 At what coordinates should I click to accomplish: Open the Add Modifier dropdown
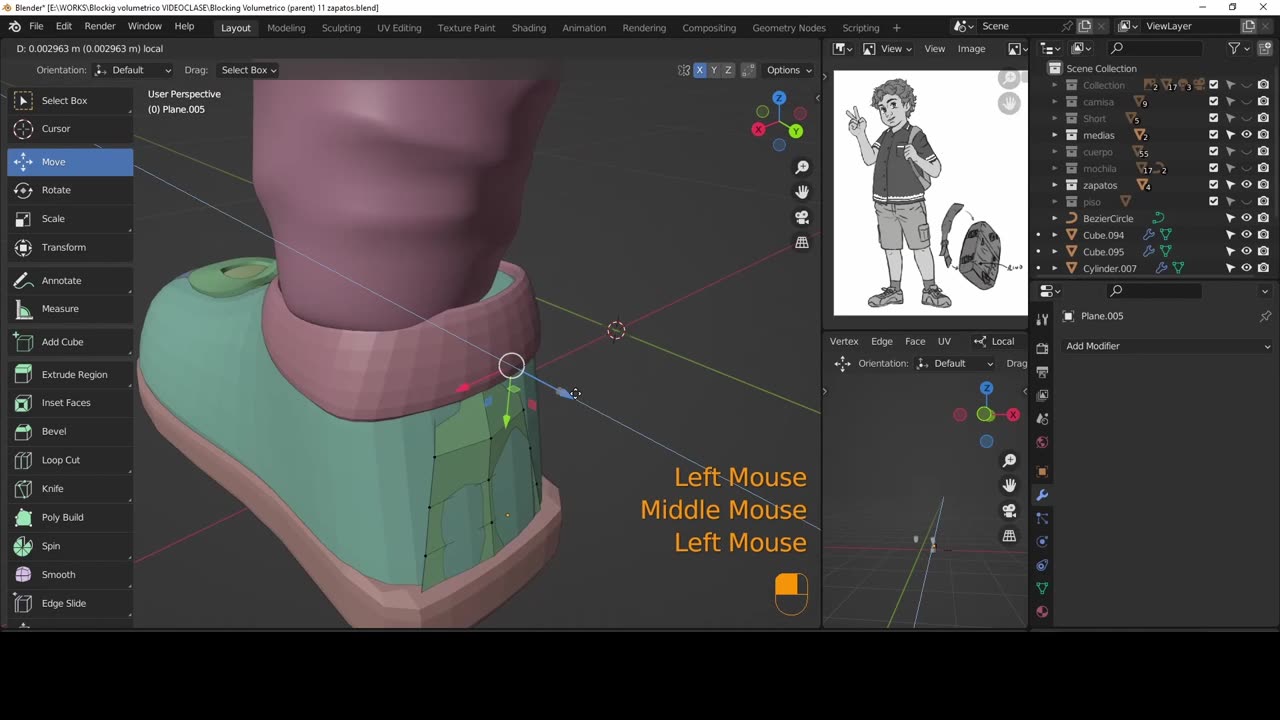coord(1167,346)
